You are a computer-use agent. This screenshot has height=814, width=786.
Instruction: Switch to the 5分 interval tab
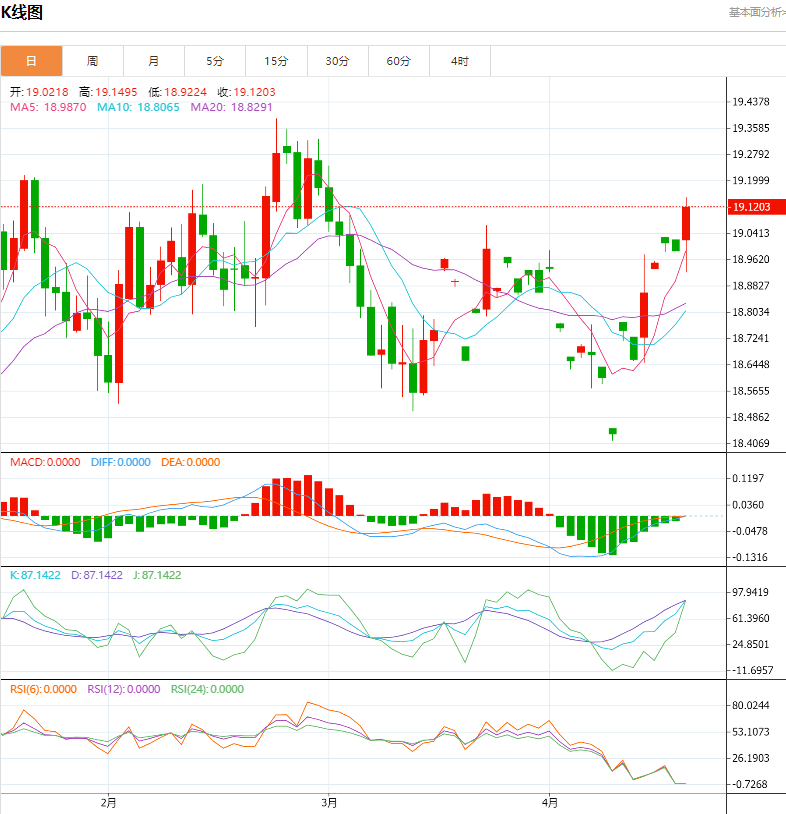coord(215,61)
